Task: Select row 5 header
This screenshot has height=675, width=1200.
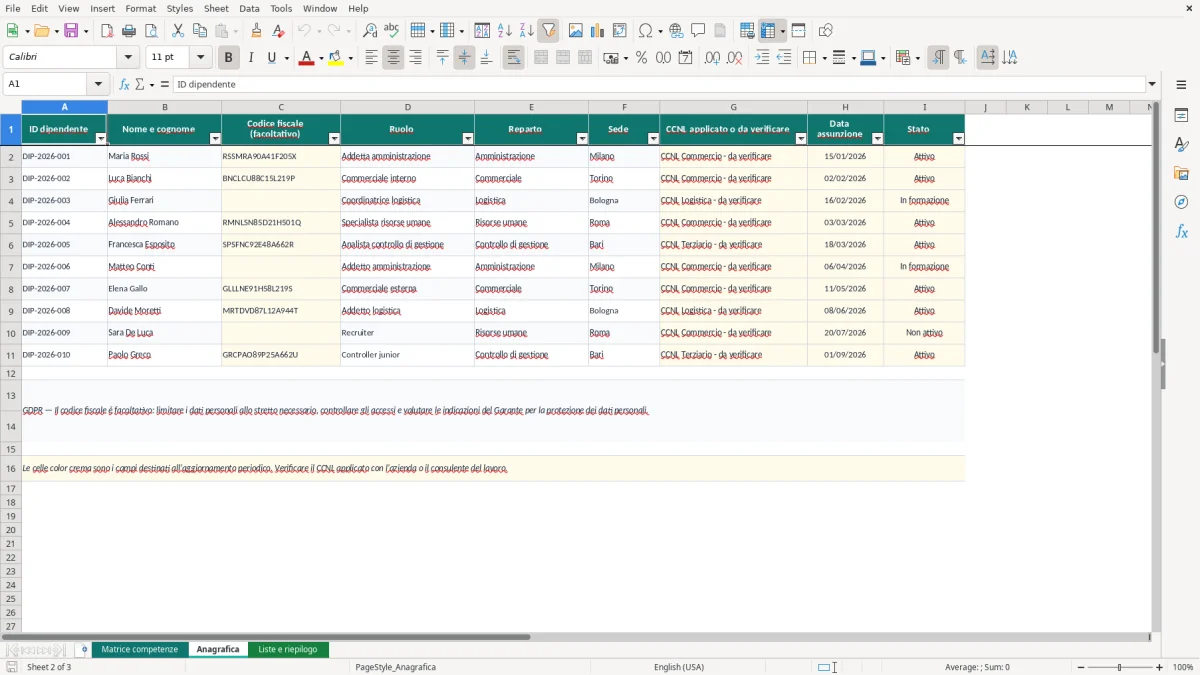Action: pos(11,223)
